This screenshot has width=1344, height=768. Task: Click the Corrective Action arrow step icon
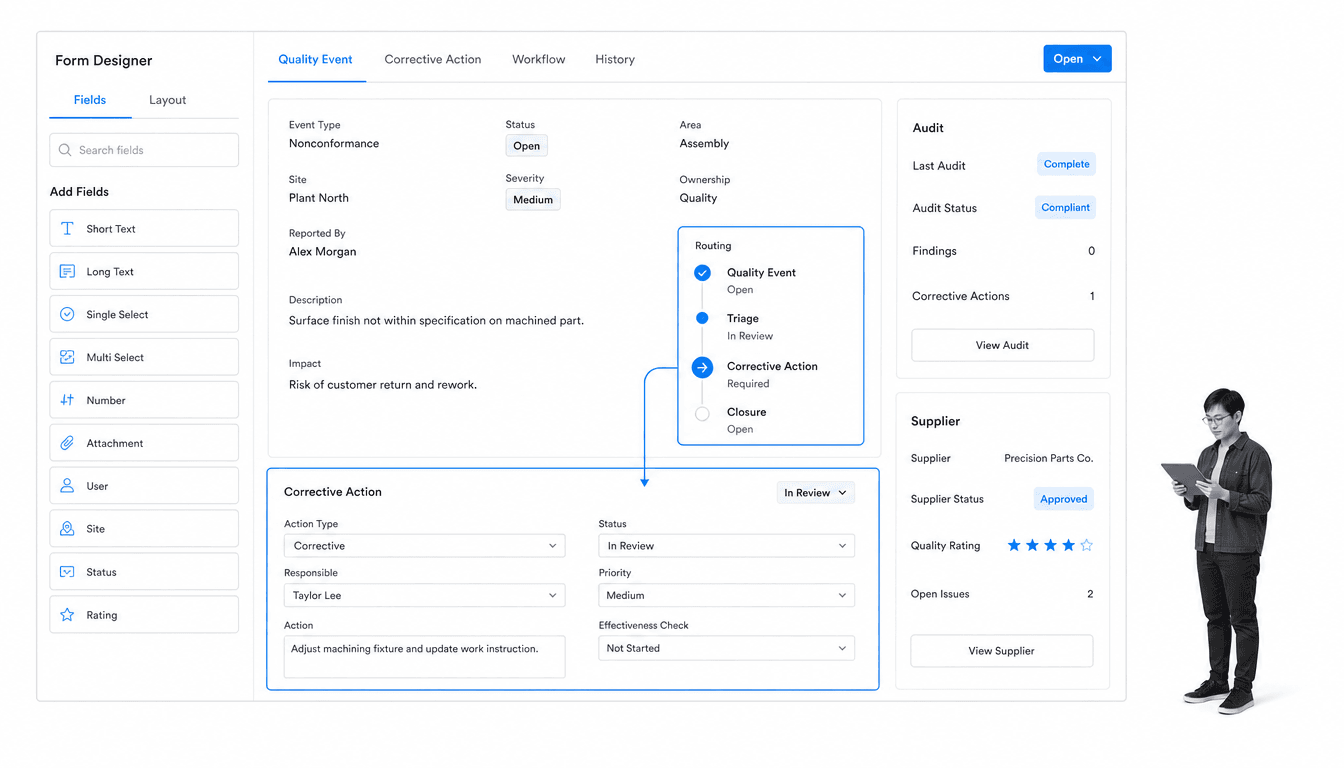[702, 367]
